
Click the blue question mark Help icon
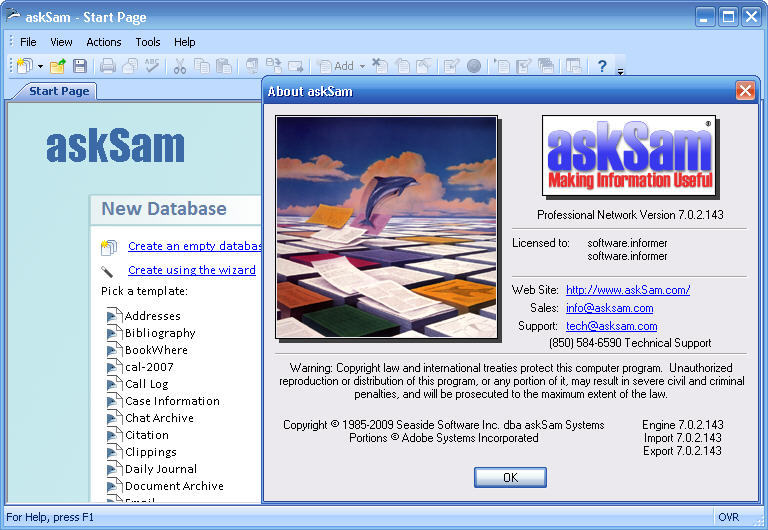click(x=602, y=66)
